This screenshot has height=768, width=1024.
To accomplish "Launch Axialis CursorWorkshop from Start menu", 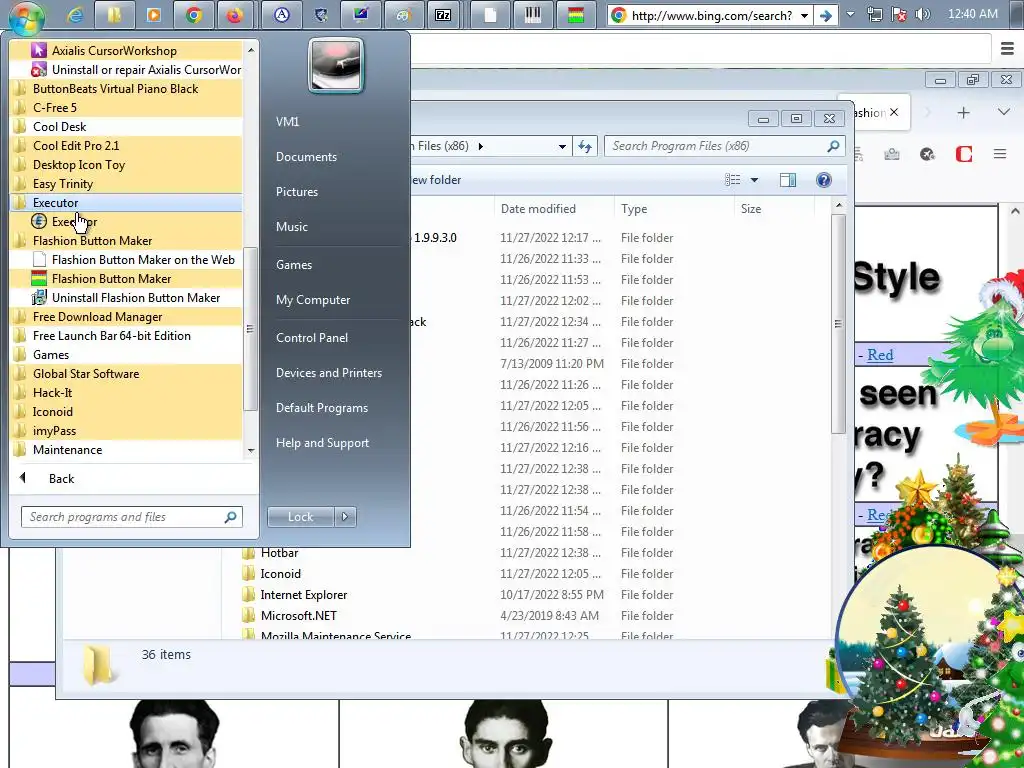I will pos(126,51).
